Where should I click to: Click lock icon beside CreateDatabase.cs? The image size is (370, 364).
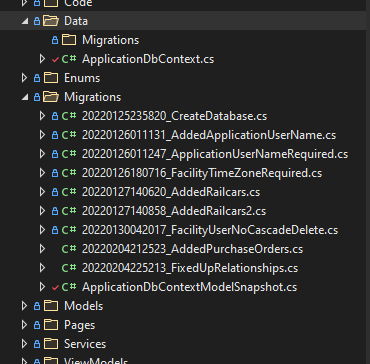tap(55, 116)
